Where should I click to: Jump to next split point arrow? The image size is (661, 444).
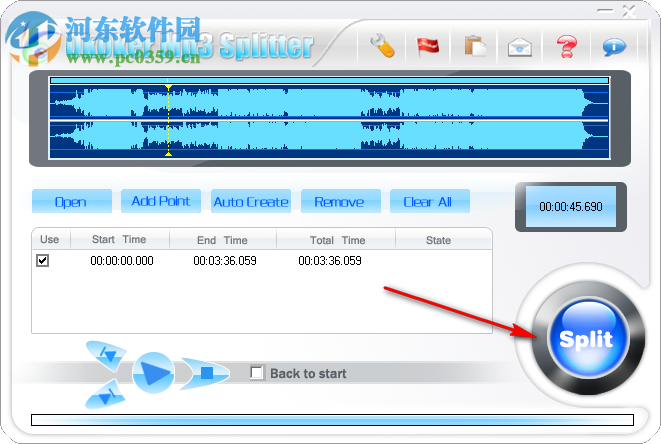pos(105,395)
